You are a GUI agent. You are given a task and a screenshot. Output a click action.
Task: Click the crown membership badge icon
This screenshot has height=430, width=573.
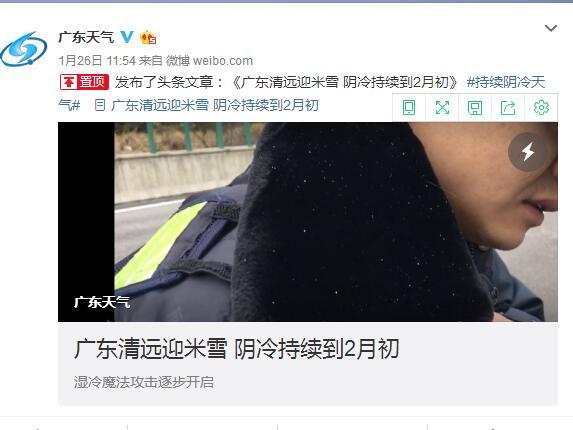click(x=148, y=37)
